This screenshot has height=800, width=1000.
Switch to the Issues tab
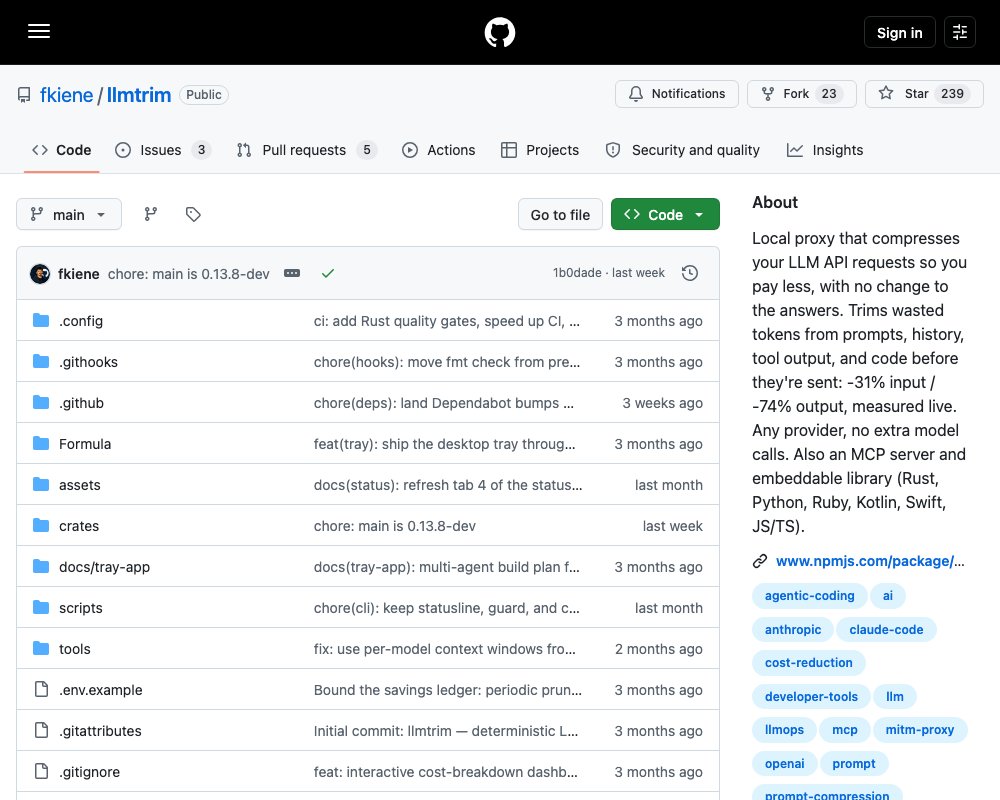tap(163, 150)
